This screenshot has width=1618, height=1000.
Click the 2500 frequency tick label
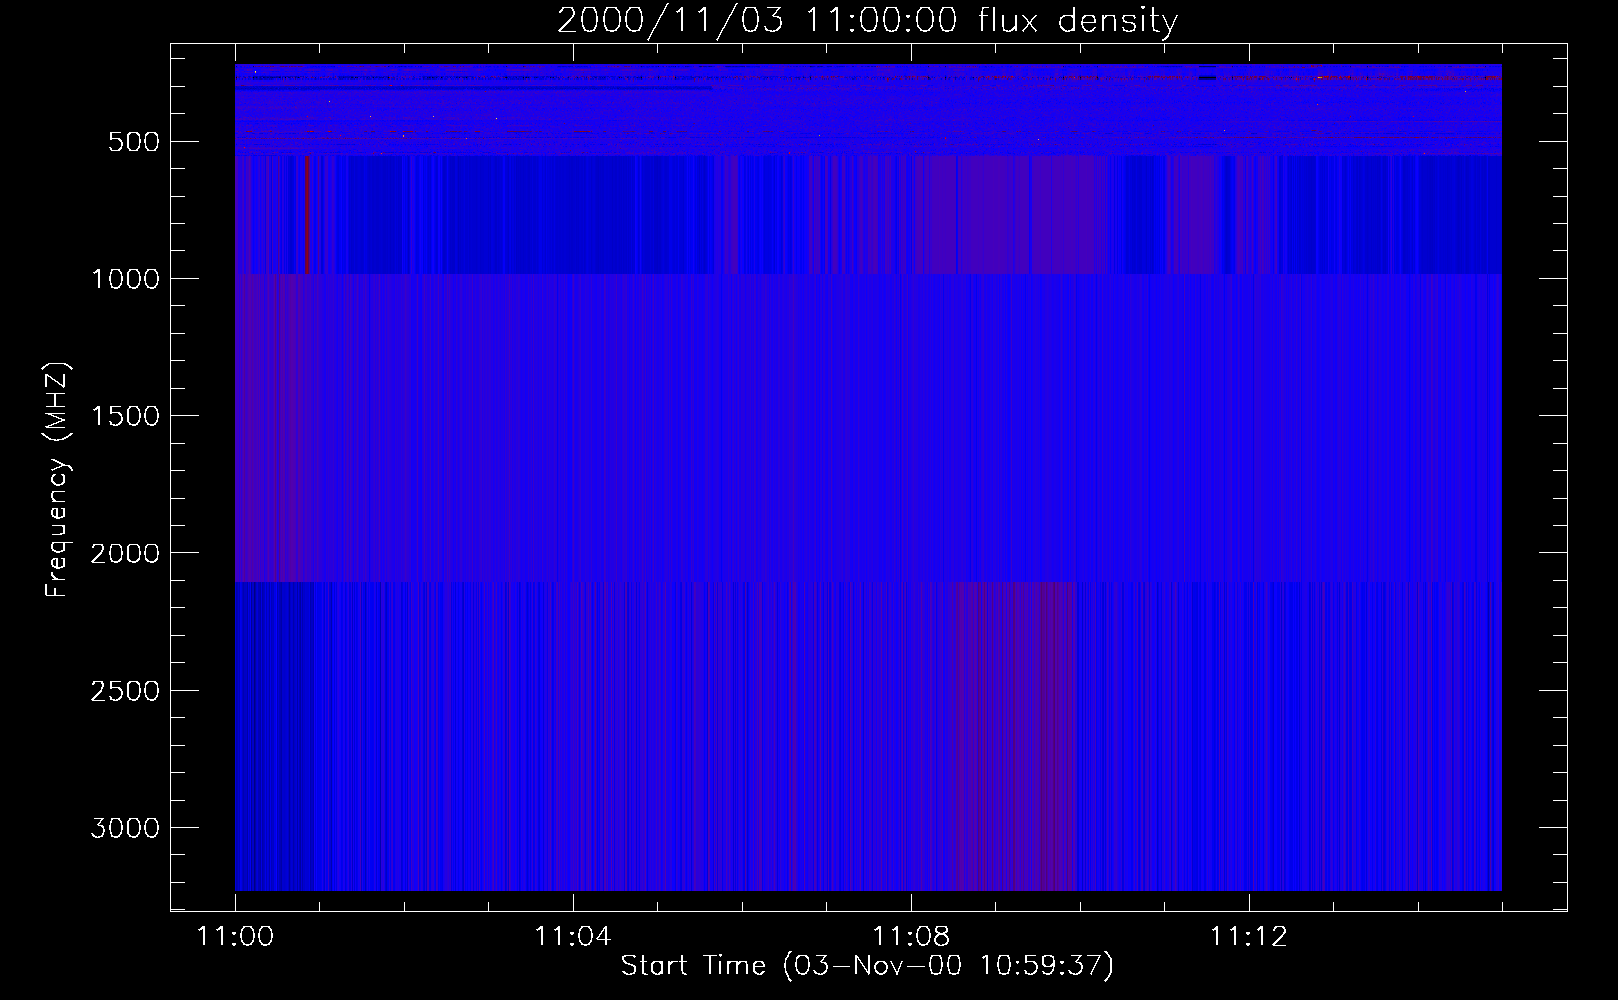point(125,691)
